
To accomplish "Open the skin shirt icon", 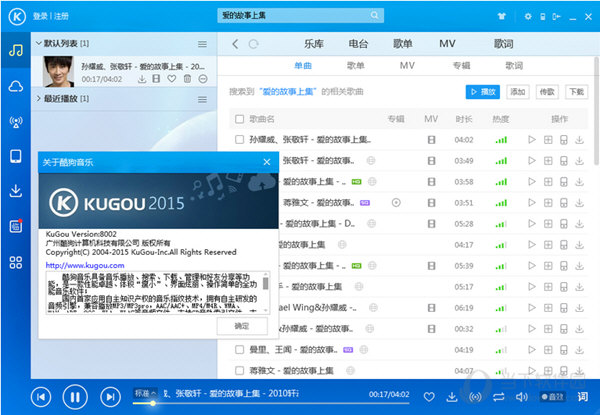I will [x=501, y=16].
